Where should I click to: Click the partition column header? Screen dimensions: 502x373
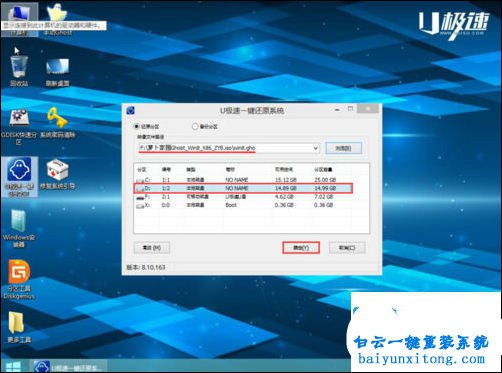pos(142,170)
